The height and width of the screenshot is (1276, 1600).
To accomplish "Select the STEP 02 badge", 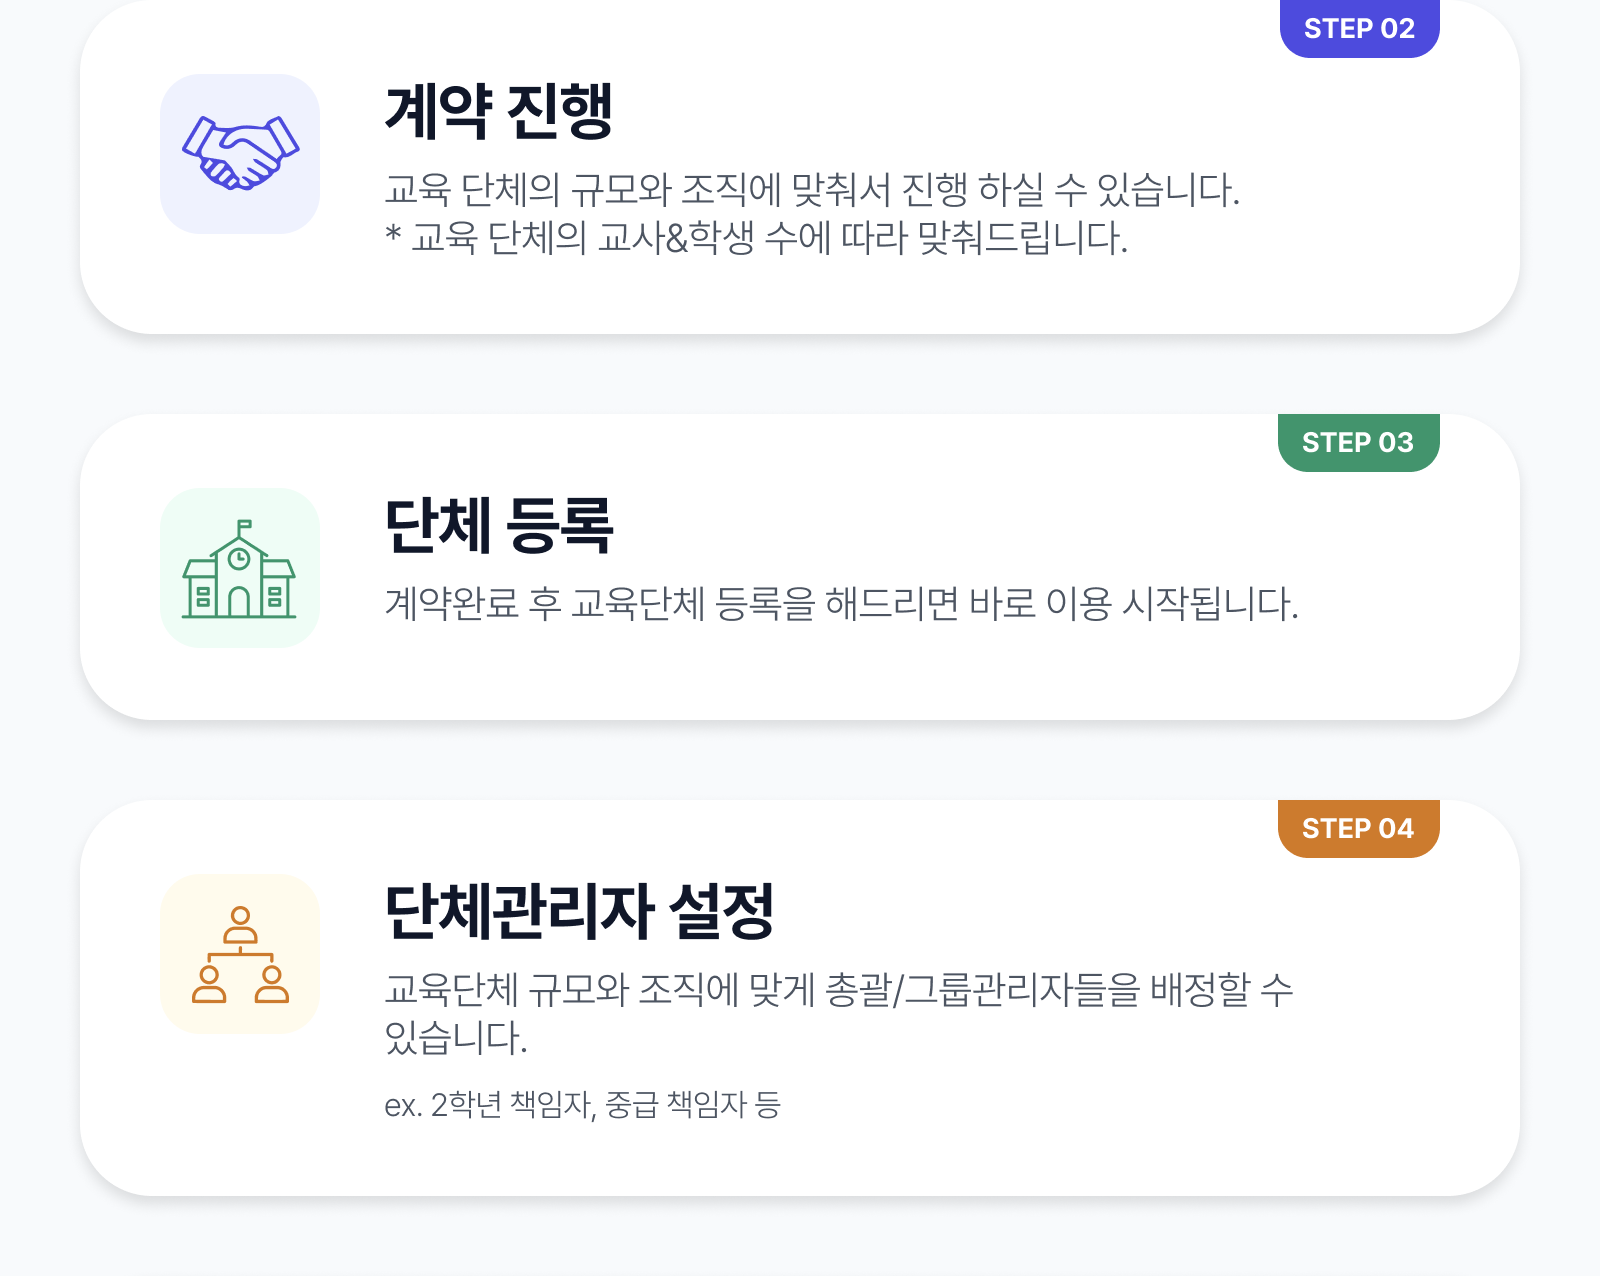I will pos(1359,28).
